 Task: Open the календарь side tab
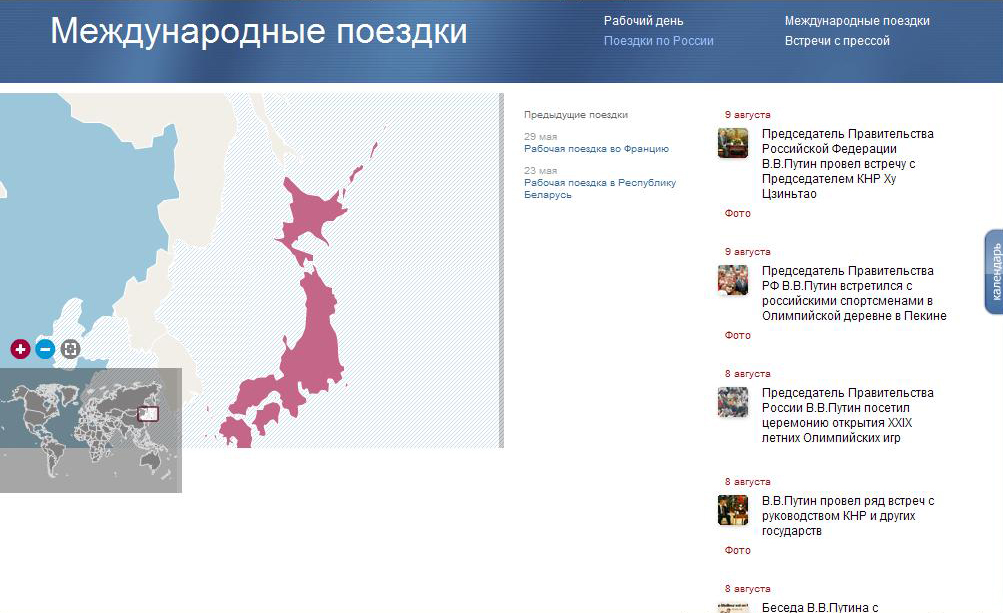(x=994, y=272)
